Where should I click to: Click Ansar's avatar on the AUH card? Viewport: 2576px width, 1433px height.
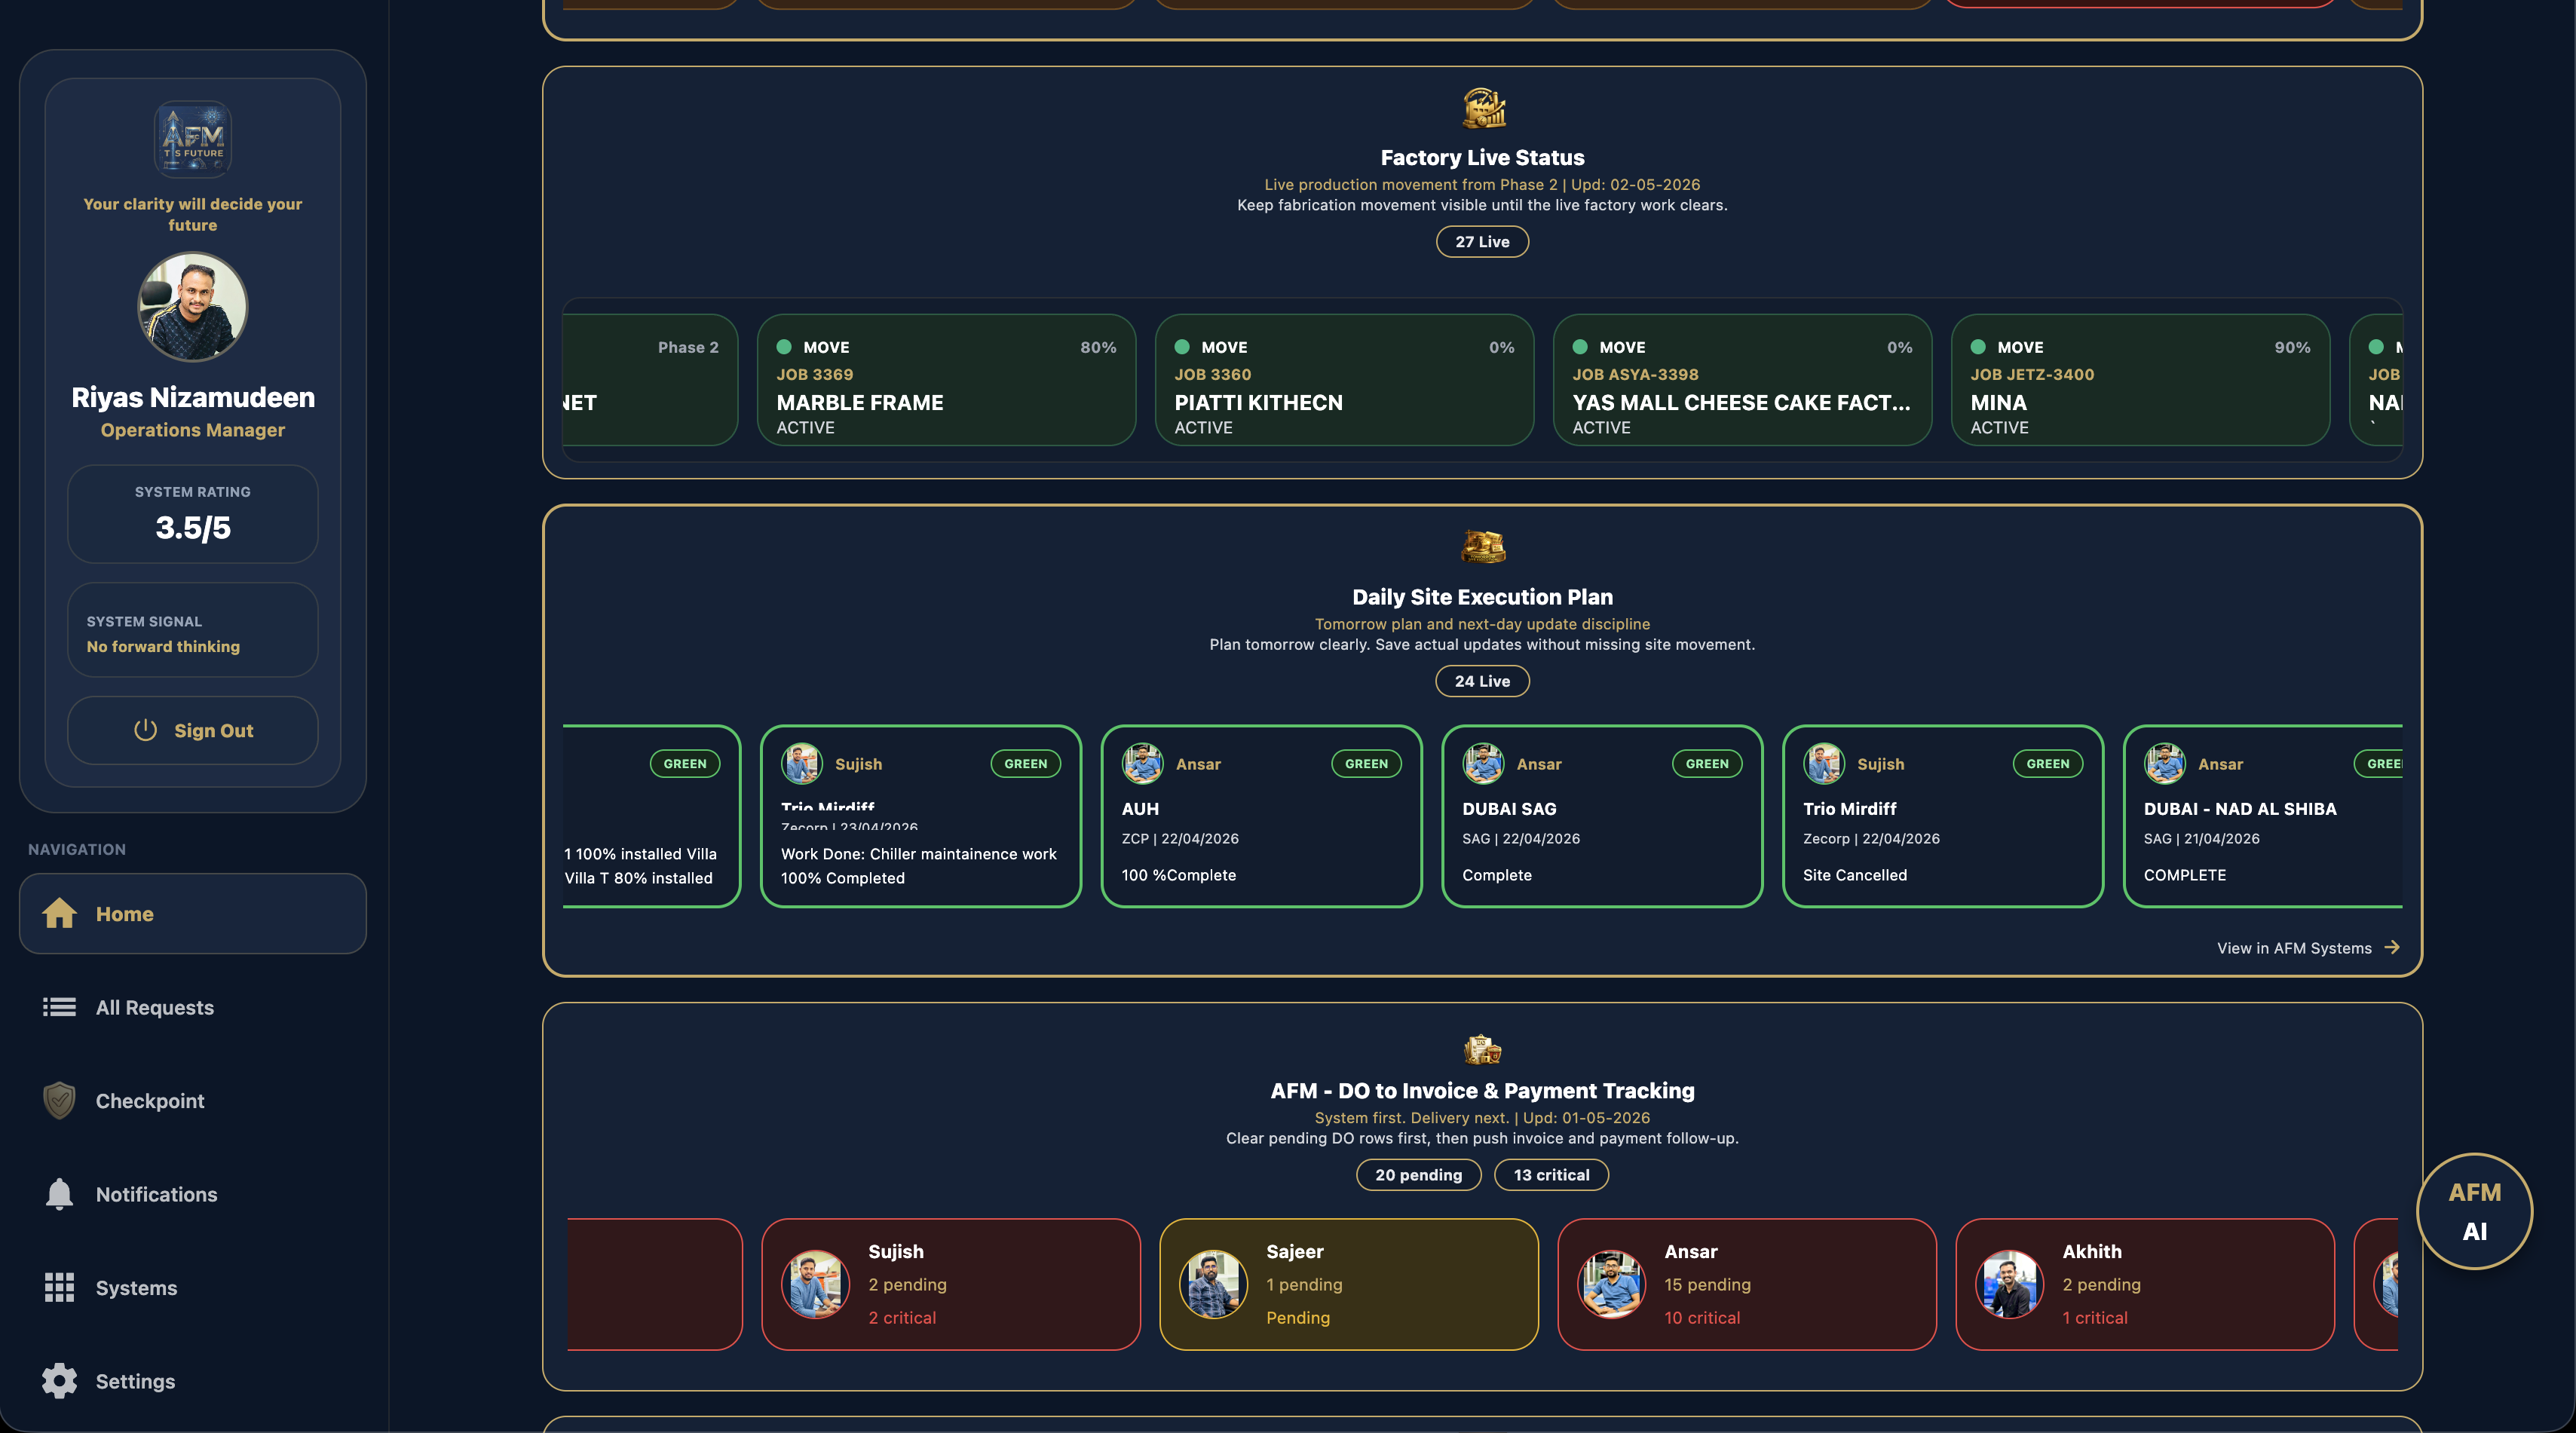click(1142, 763)
